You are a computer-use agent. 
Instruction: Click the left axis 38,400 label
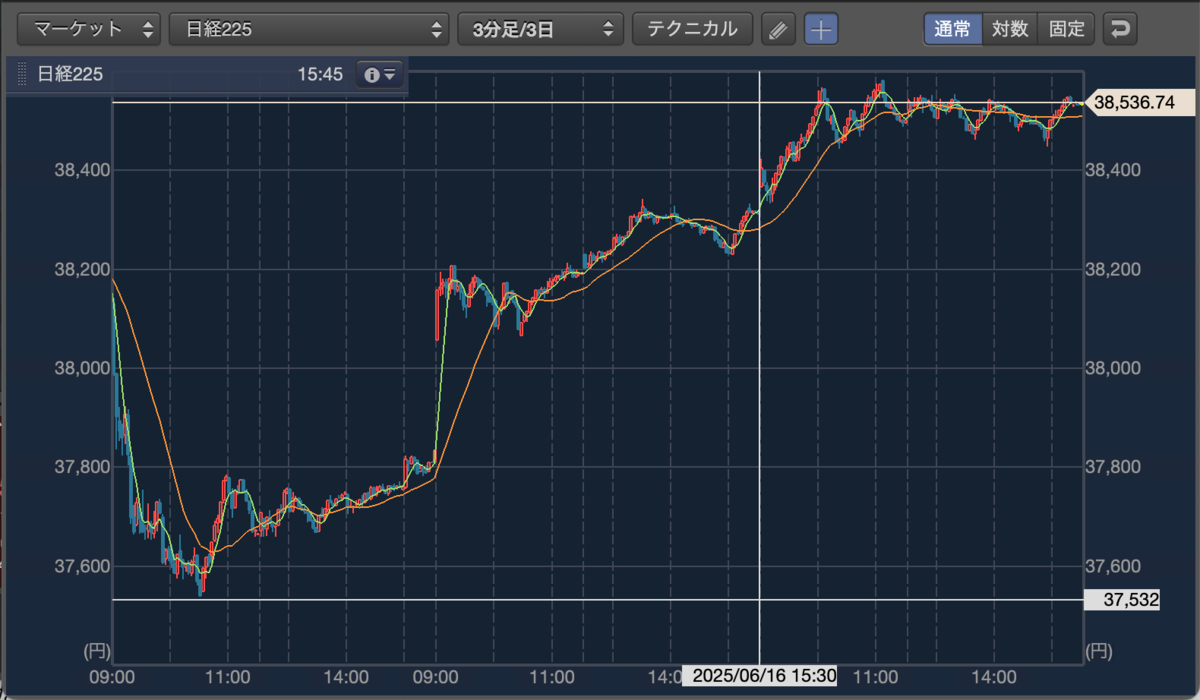tap(80, 170)
